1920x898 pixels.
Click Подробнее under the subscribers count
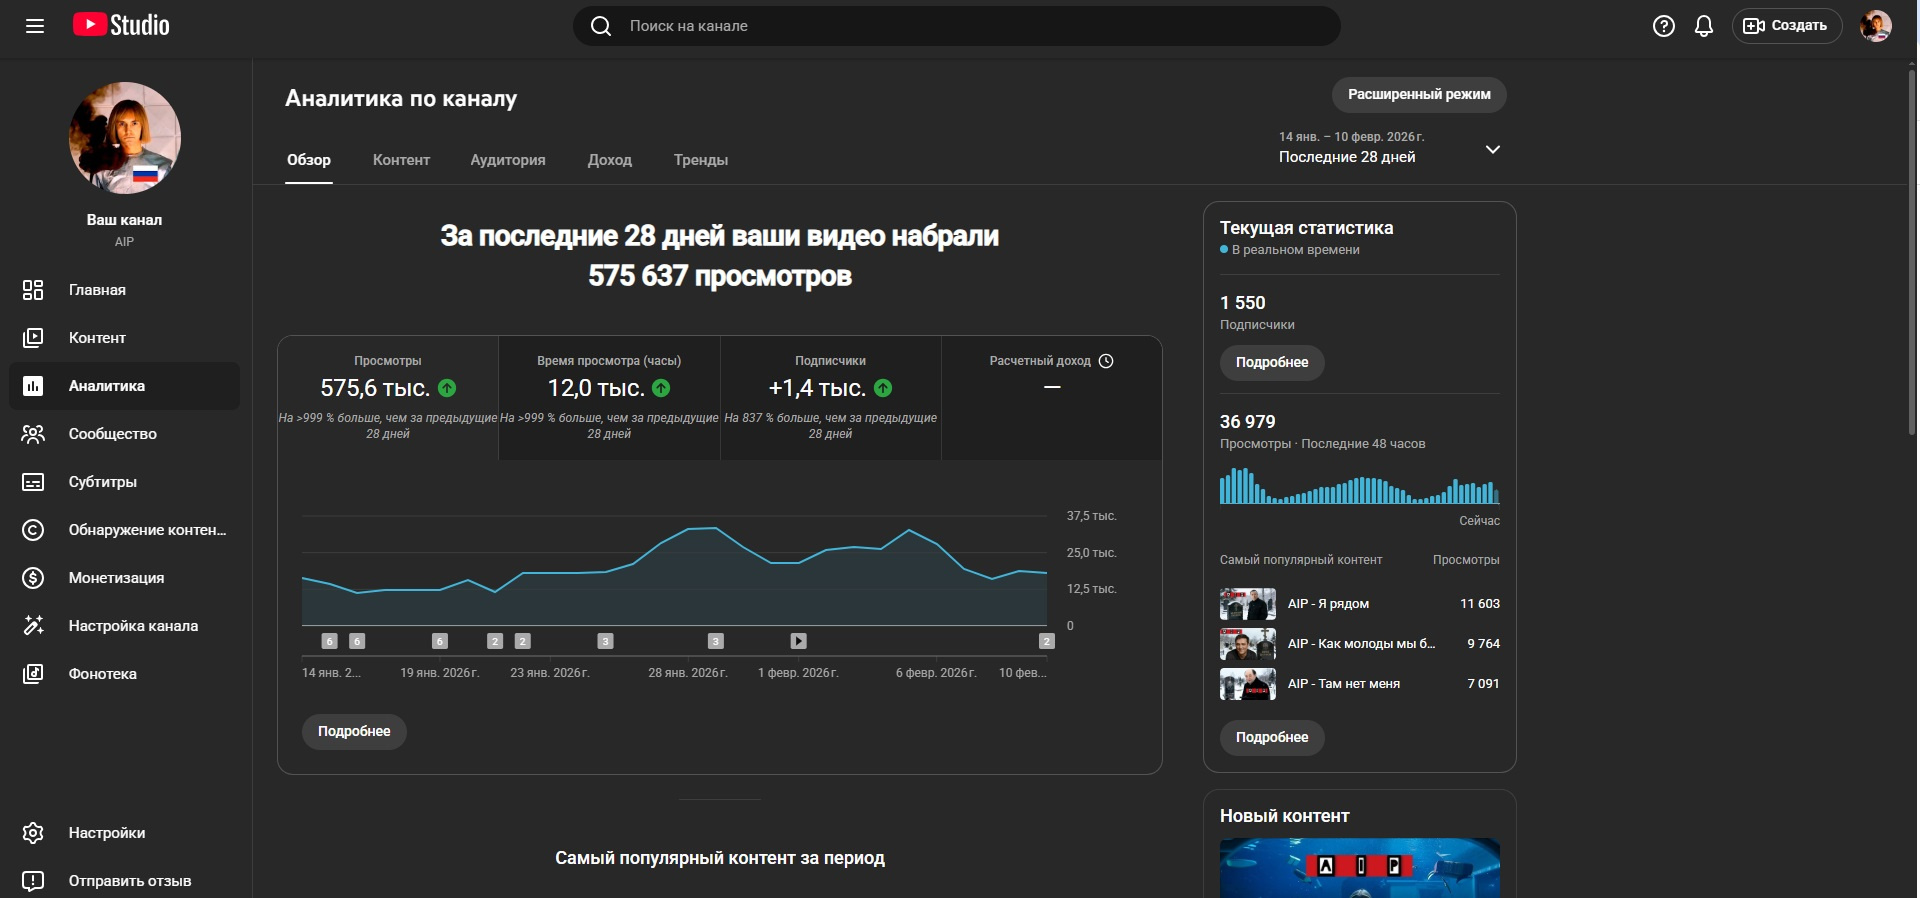[x=1271, y=362]
